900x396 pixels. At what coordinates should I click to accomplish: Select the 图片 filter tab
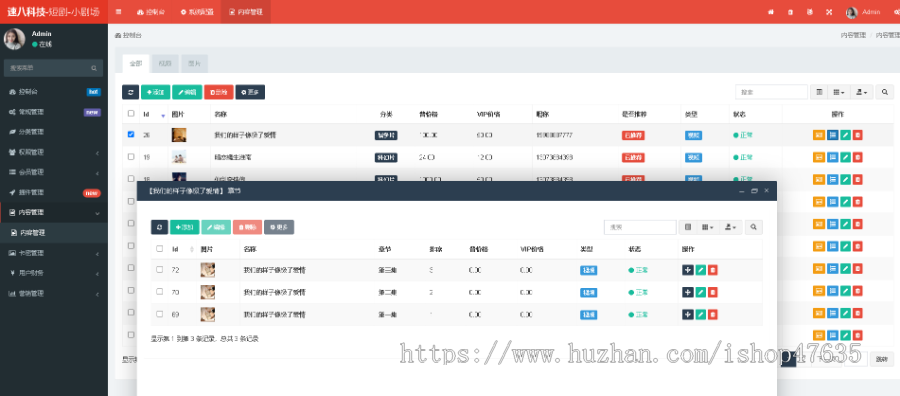(194, 64)
